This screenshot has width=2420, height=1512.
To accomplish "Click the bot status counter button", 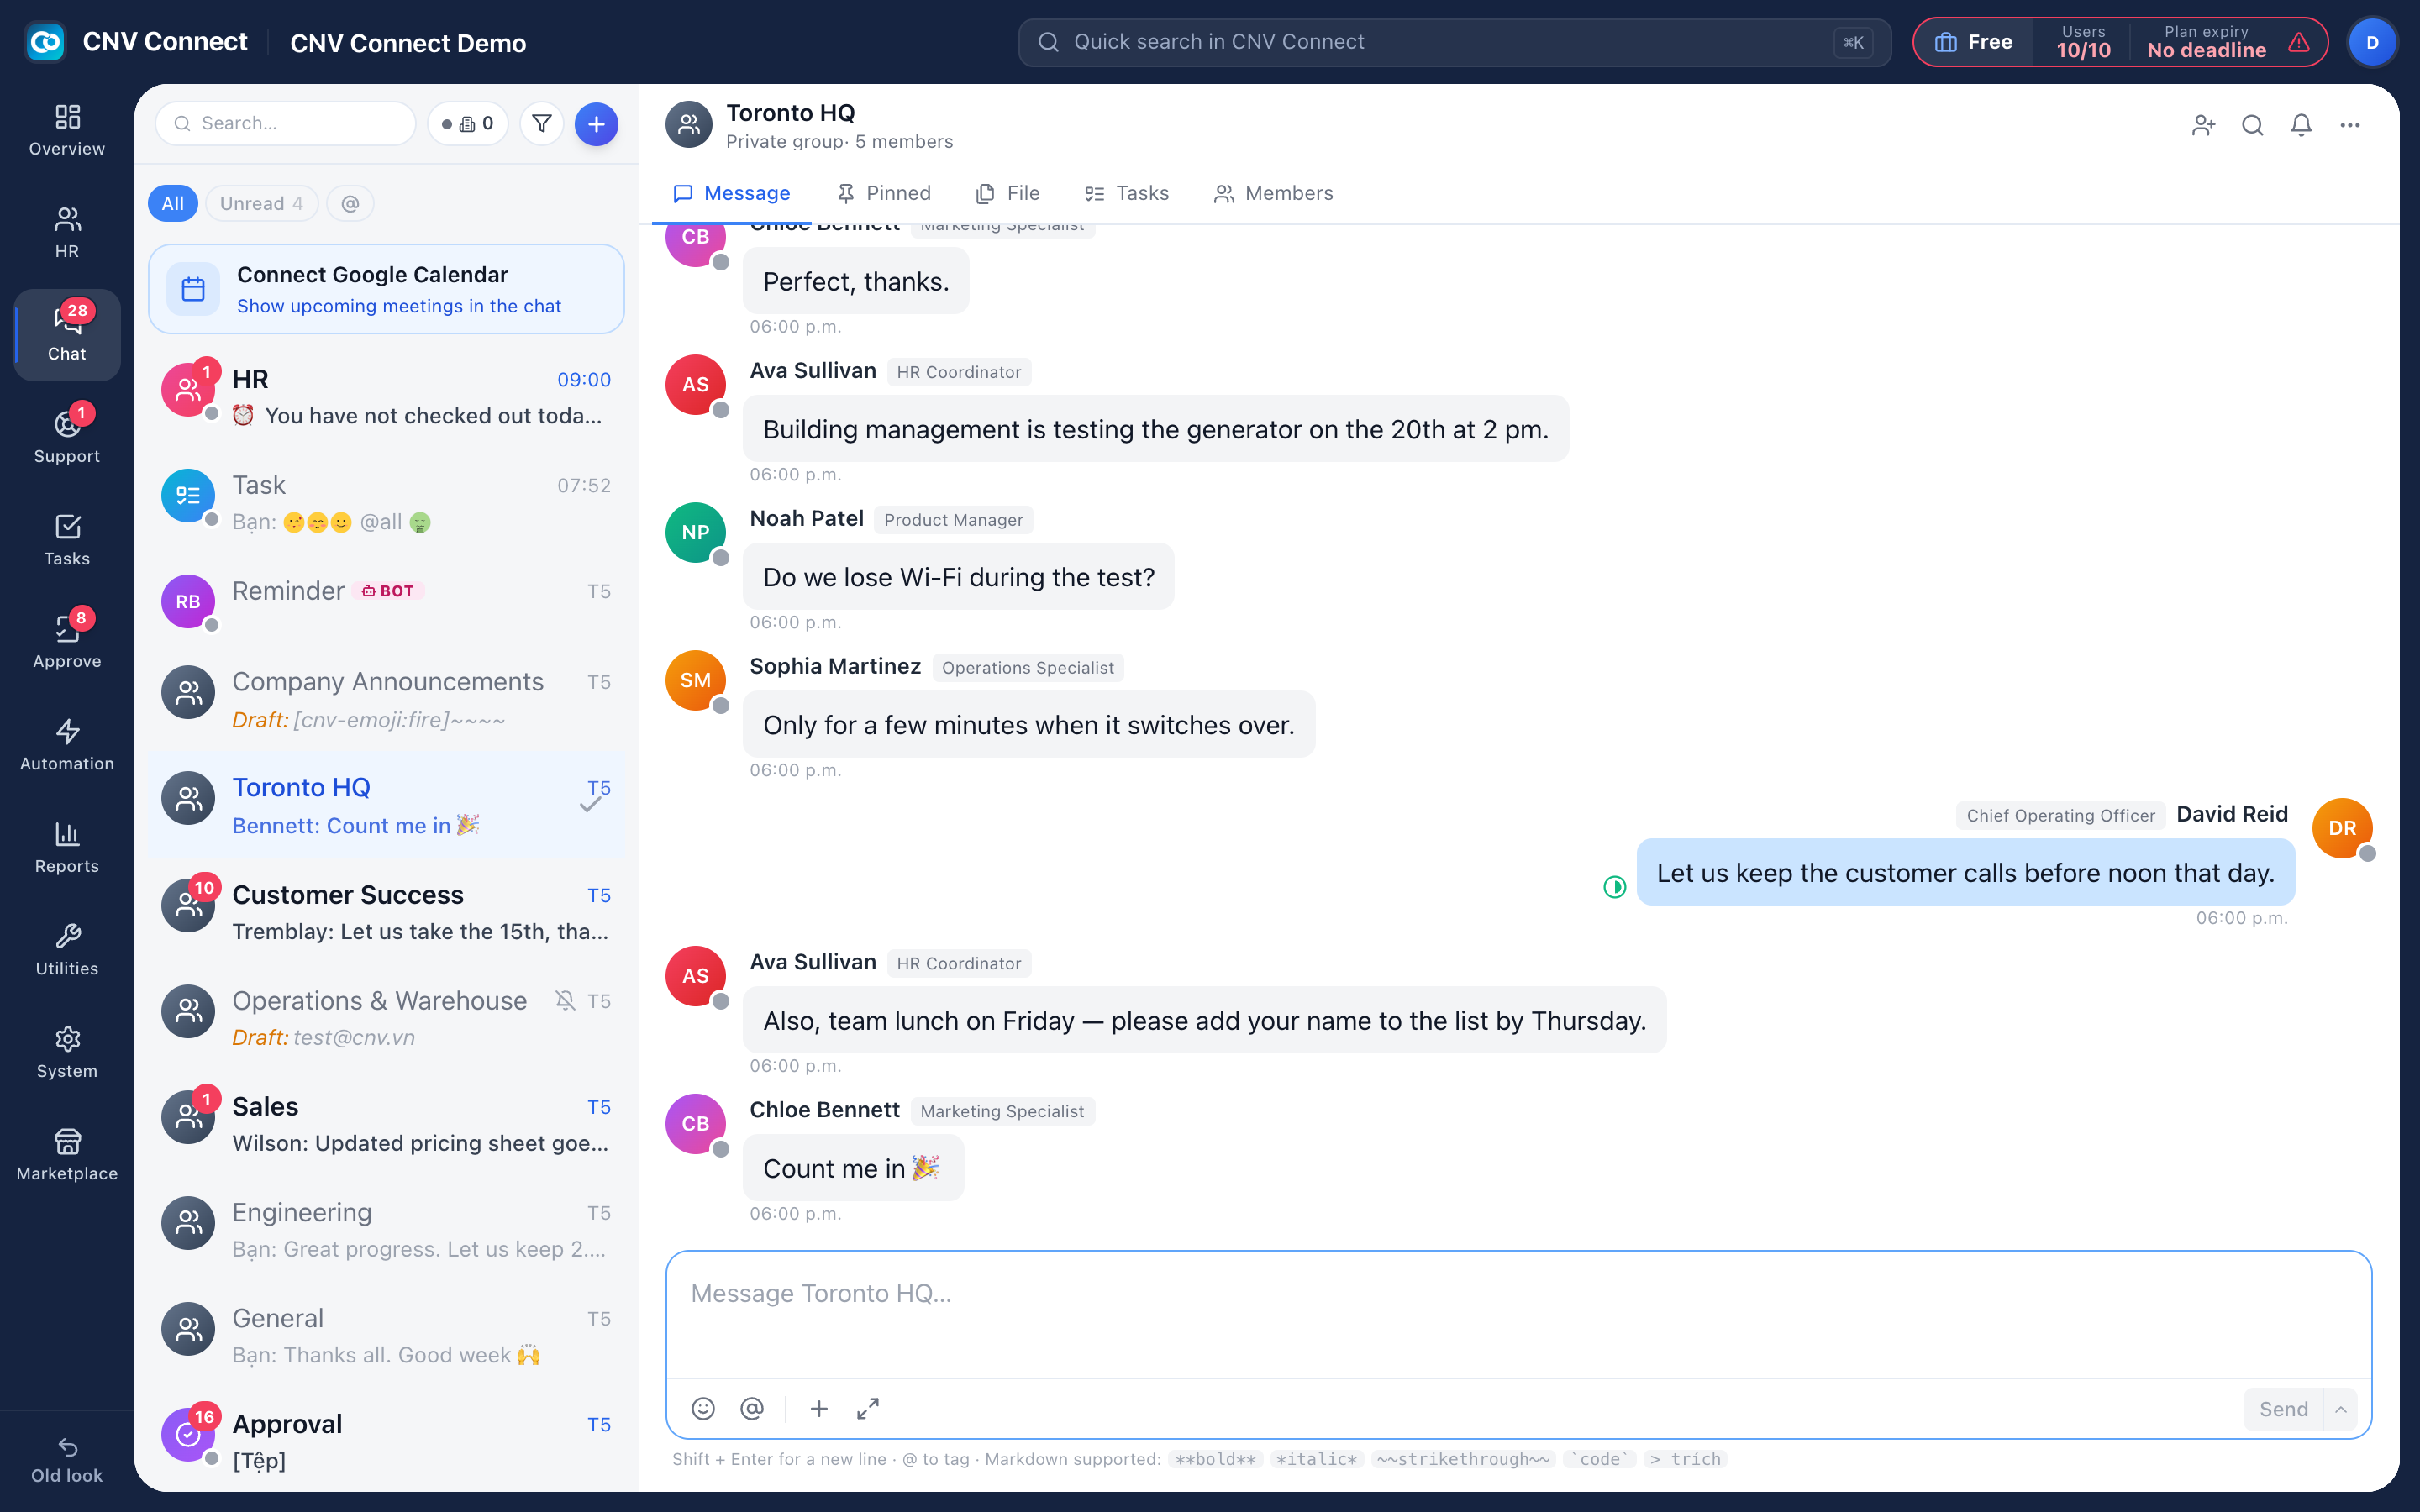I will coord(468,124).
